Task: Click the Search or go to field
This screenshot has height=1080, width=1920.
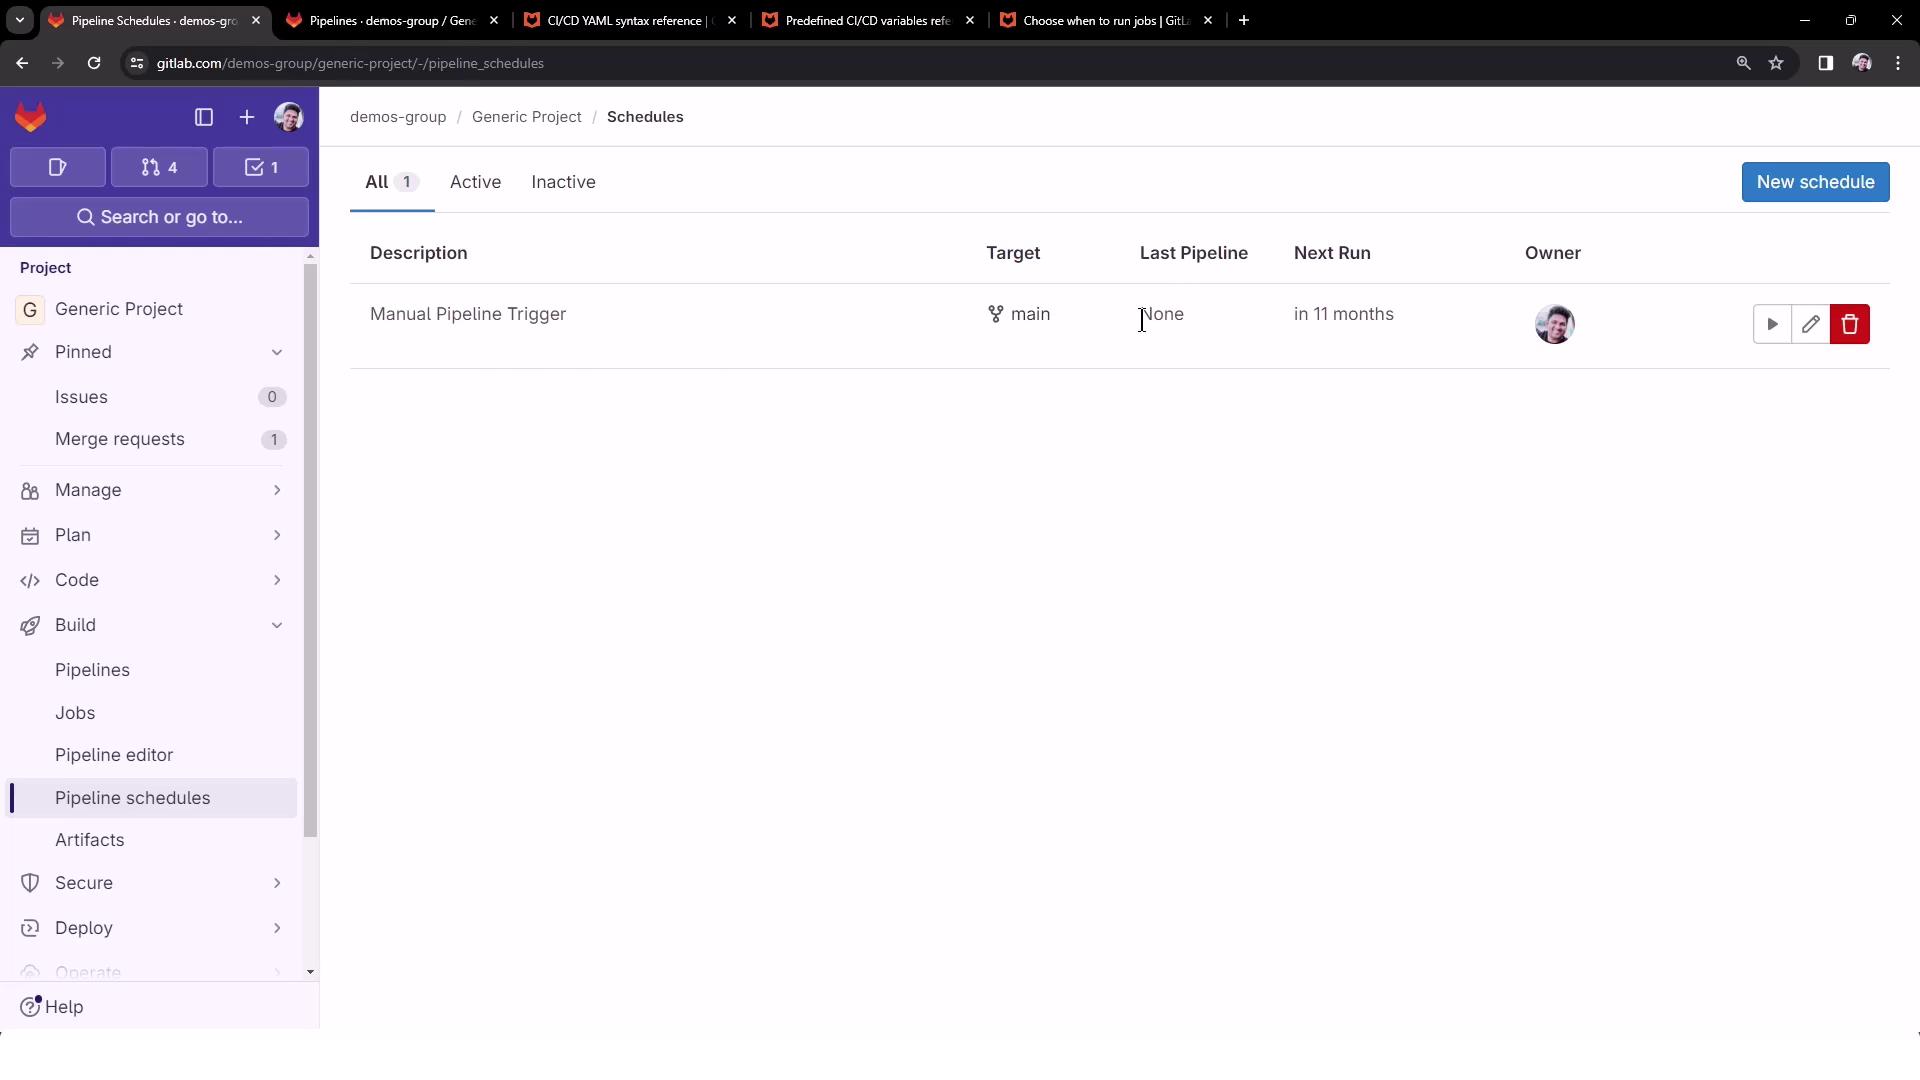Action: pos(159,217)
